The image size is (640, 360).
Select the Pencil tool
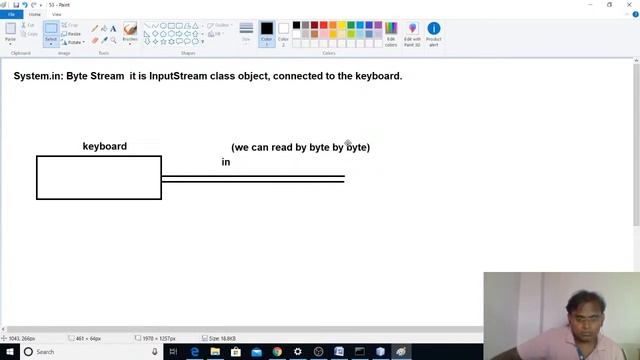click(95, 29)
